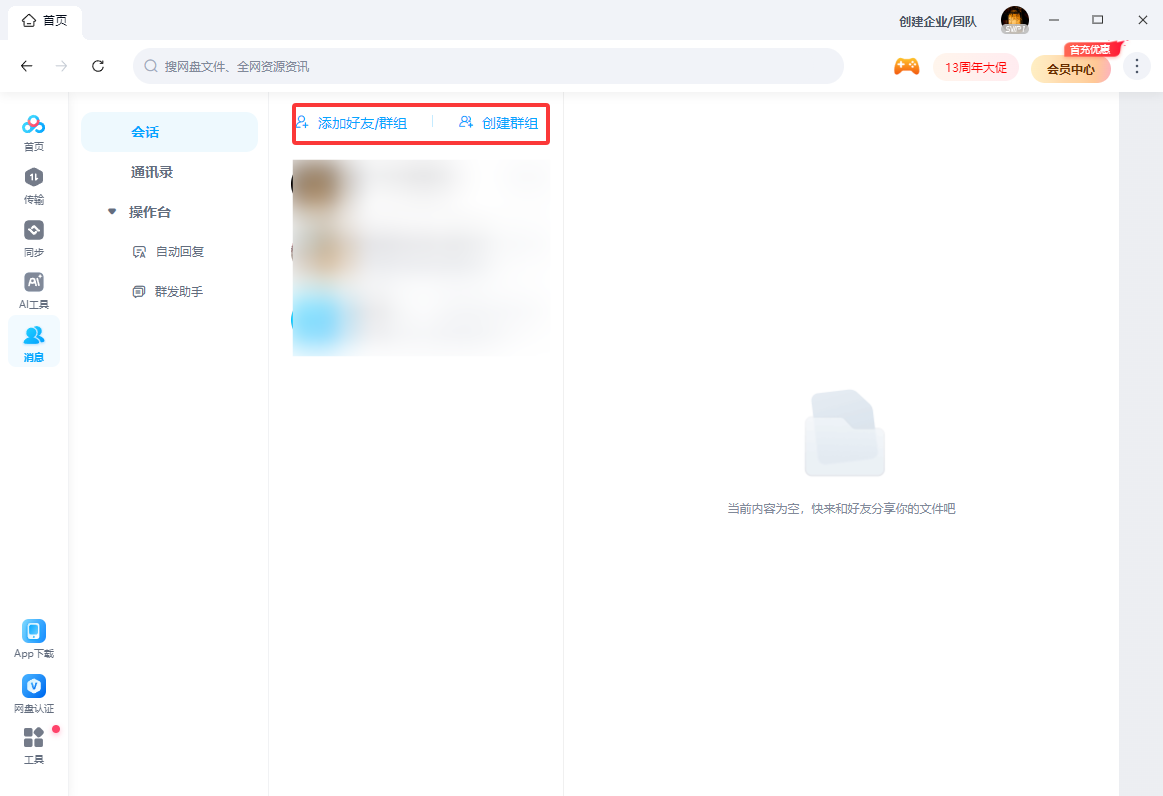Open the three-dot more options menu
This screenshot has height=796, width=1163.
1137,67
